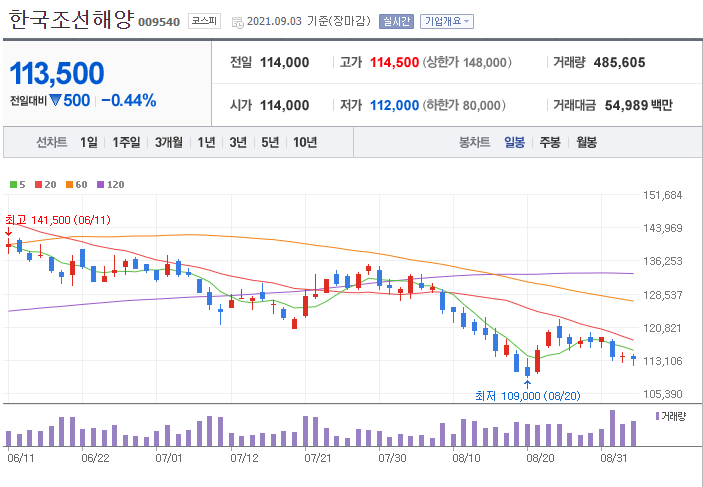The width and height of the screenshot is (703, 487).
Task: Click the stock name 한국조선해양
Action: pos(71,20)
